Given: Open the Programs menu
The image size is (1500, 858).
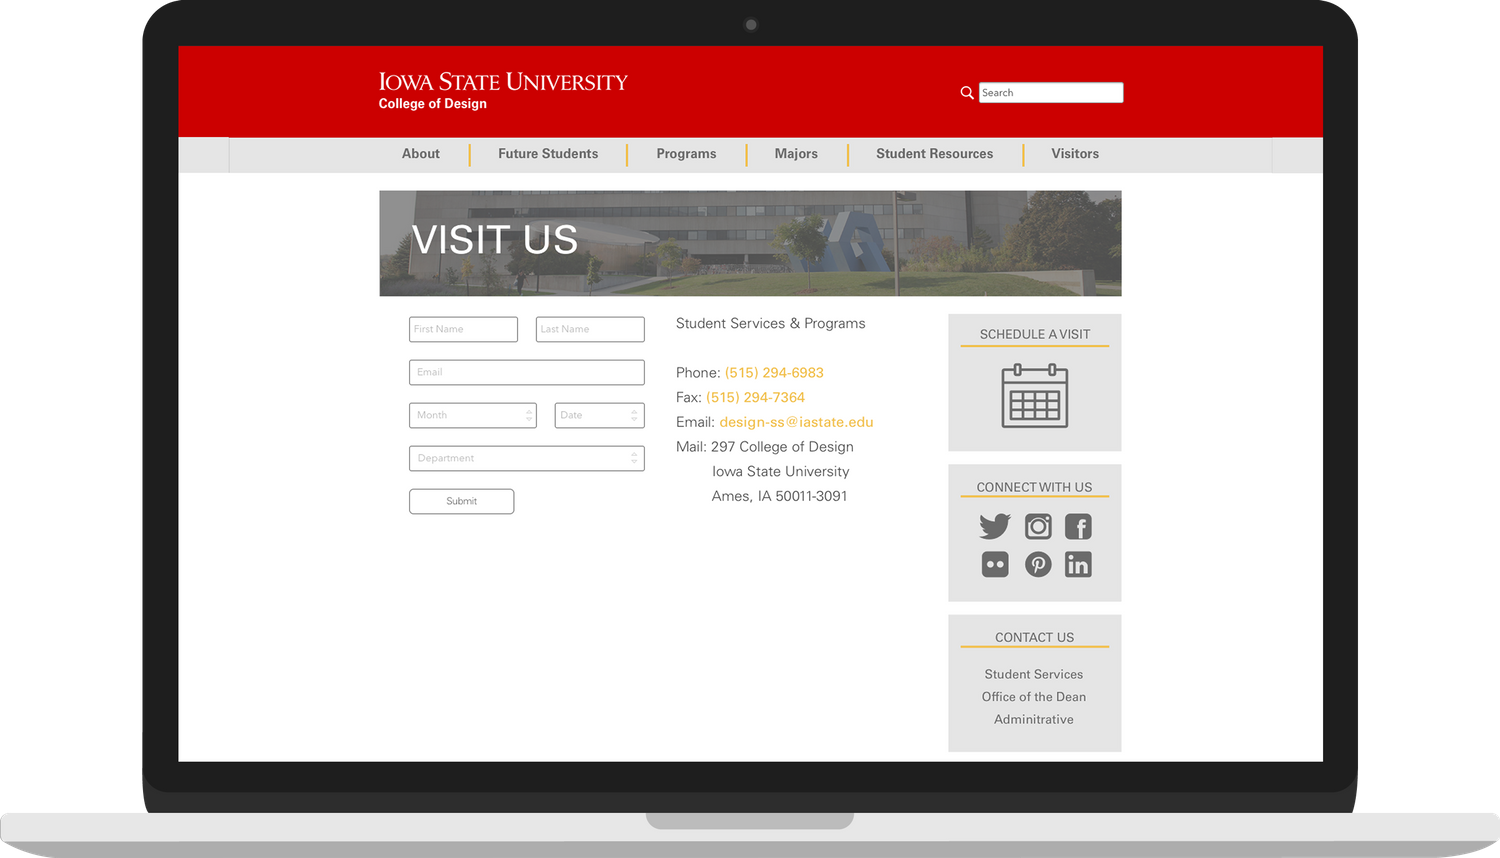Looking at the screenshot, I should tap(686, 154).
